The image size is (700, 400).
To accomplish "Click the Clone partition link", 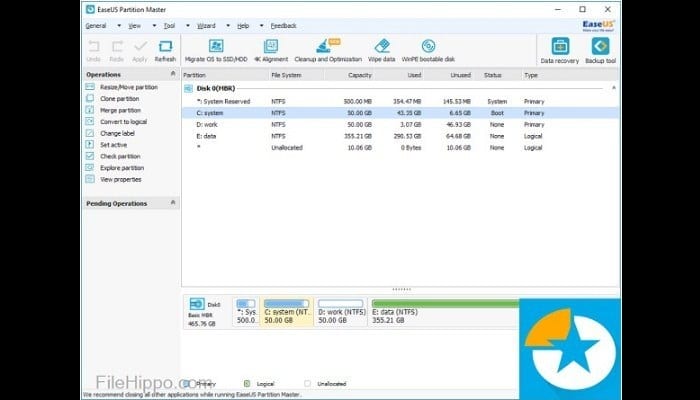I will coord(120,99).
